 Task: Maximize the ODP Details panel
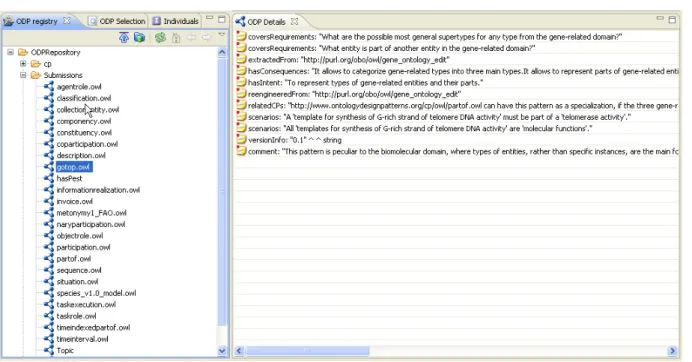pyautogui.click(x=672, y=19)
